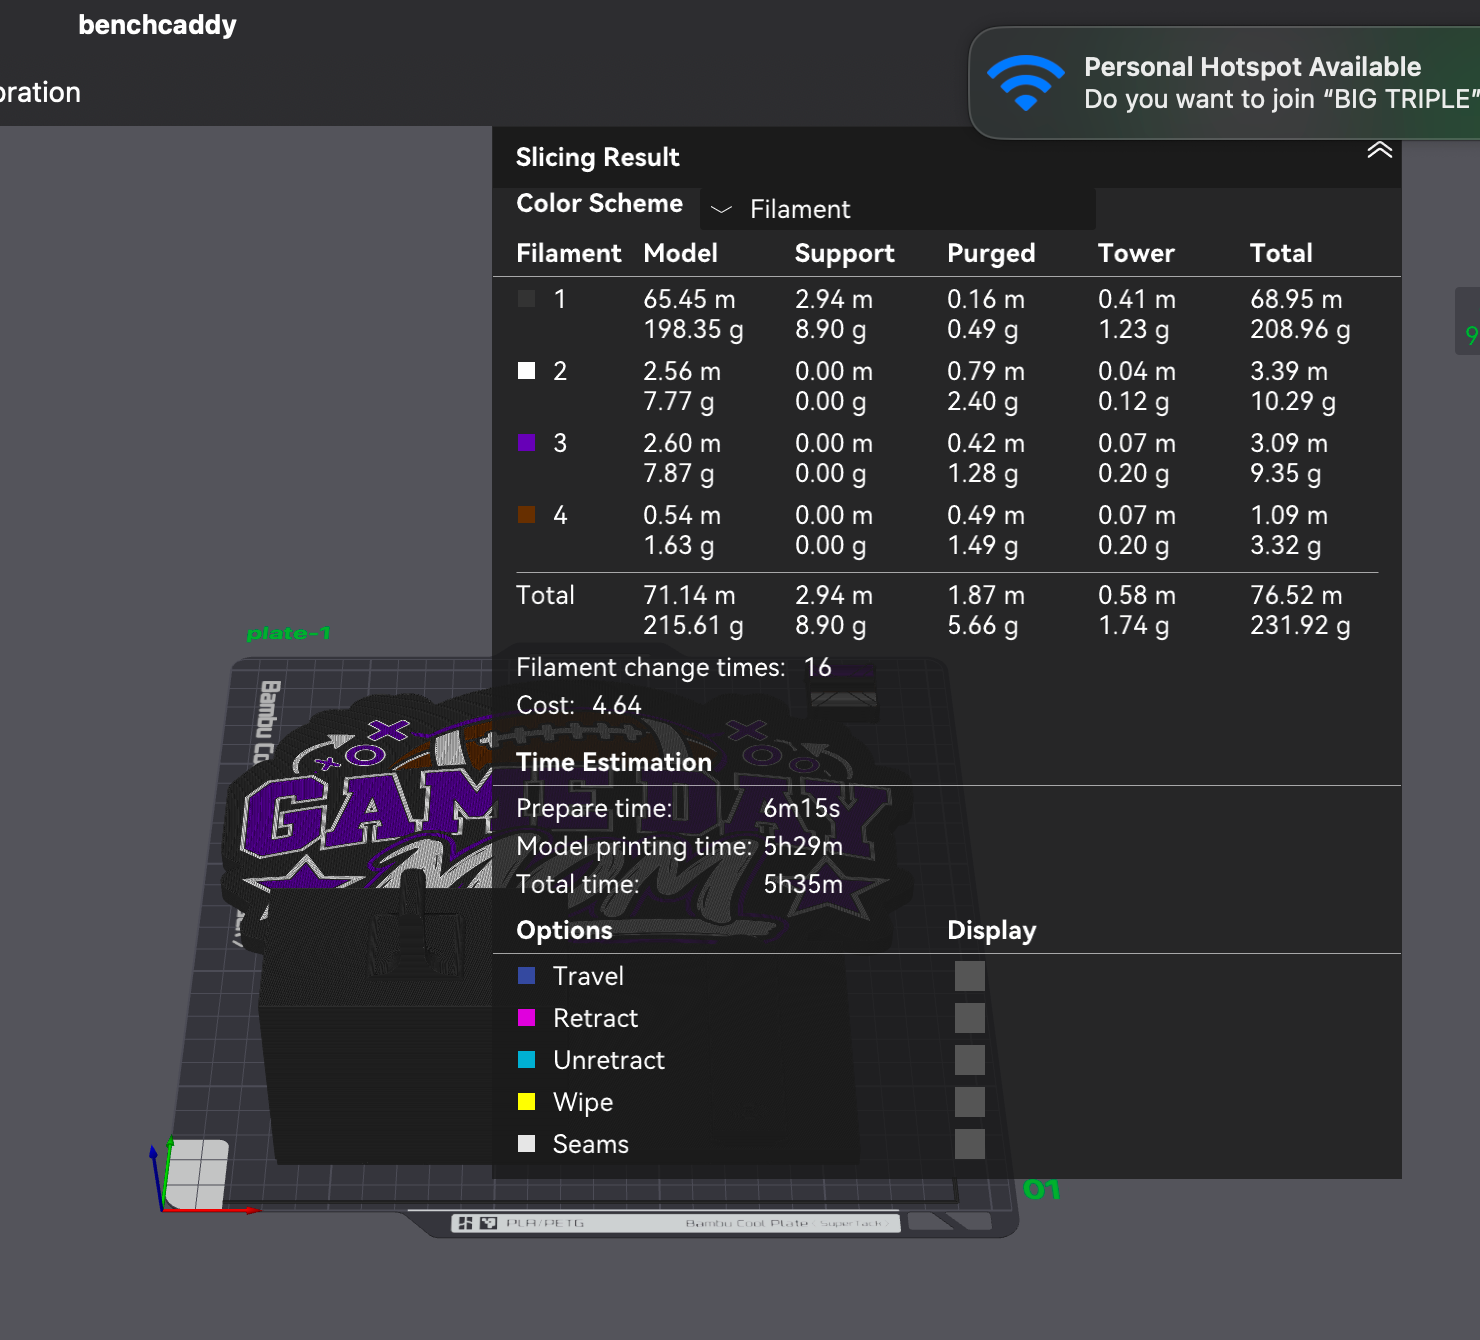Click the overall total 76.52 m value
1480x1340 pixels.
[1296, 595]
